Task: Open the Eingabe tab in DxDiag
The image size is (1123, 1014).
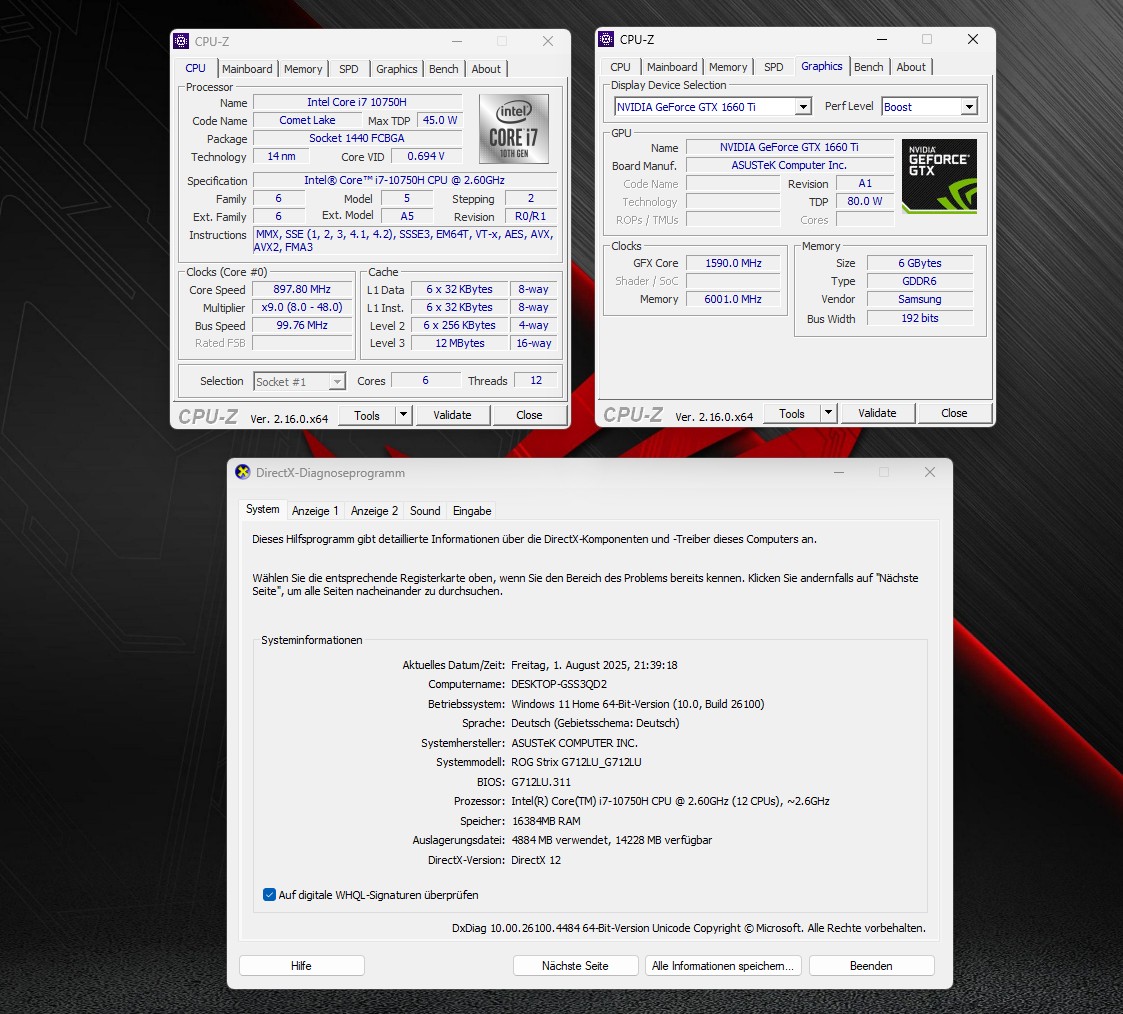Action: pos(472,511)
